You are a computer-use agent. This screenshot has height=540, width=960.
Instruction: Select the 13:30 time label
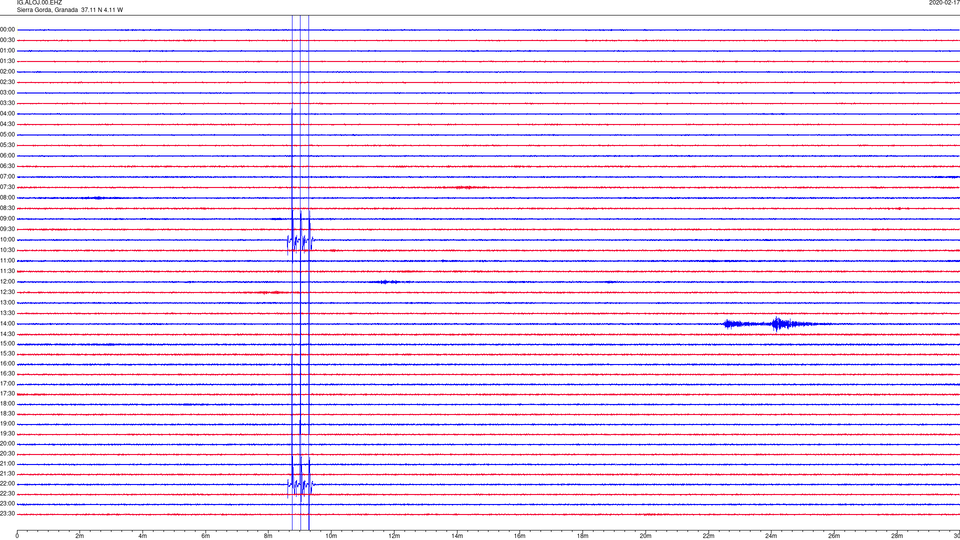tap(7, 313)
